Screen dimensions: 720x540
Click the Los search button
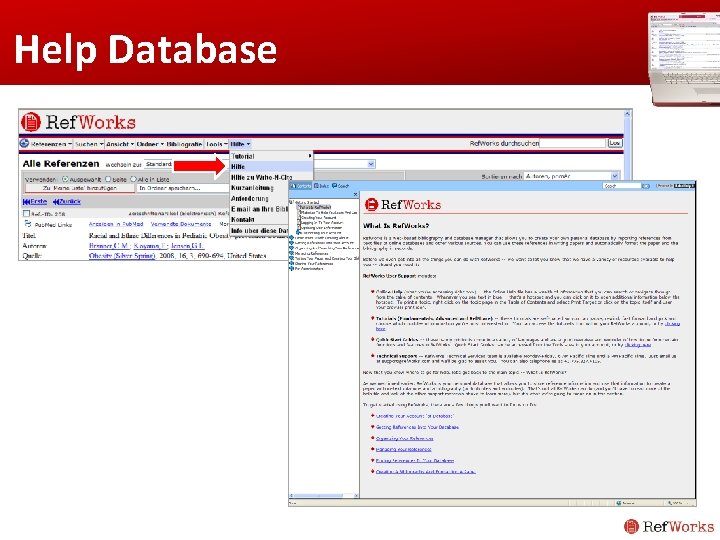614,143
